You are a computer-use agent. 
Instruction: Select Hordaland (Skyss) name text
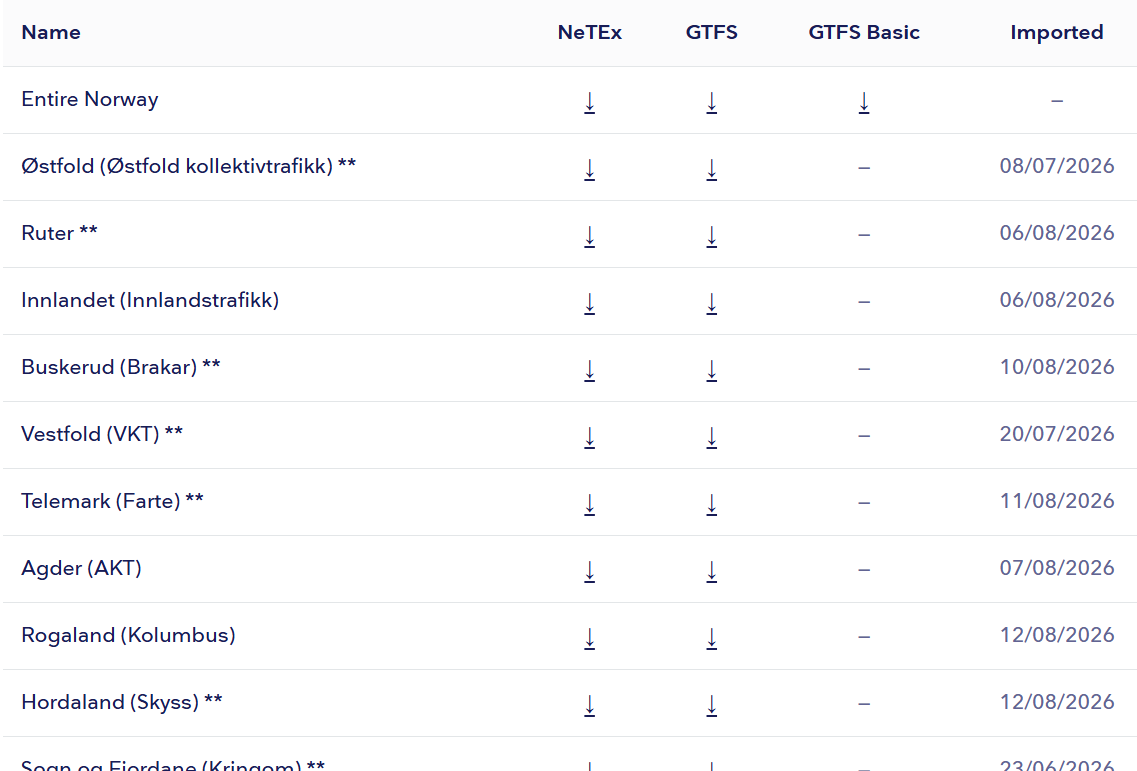122,702
